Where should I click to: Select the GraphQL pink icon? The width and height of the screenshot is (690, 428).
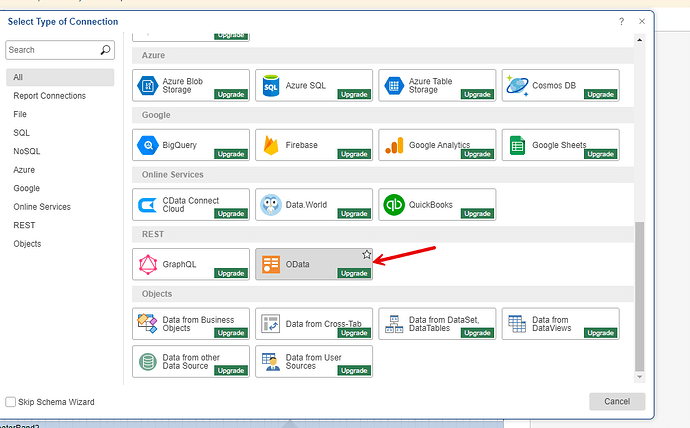(x=148, y=264)
